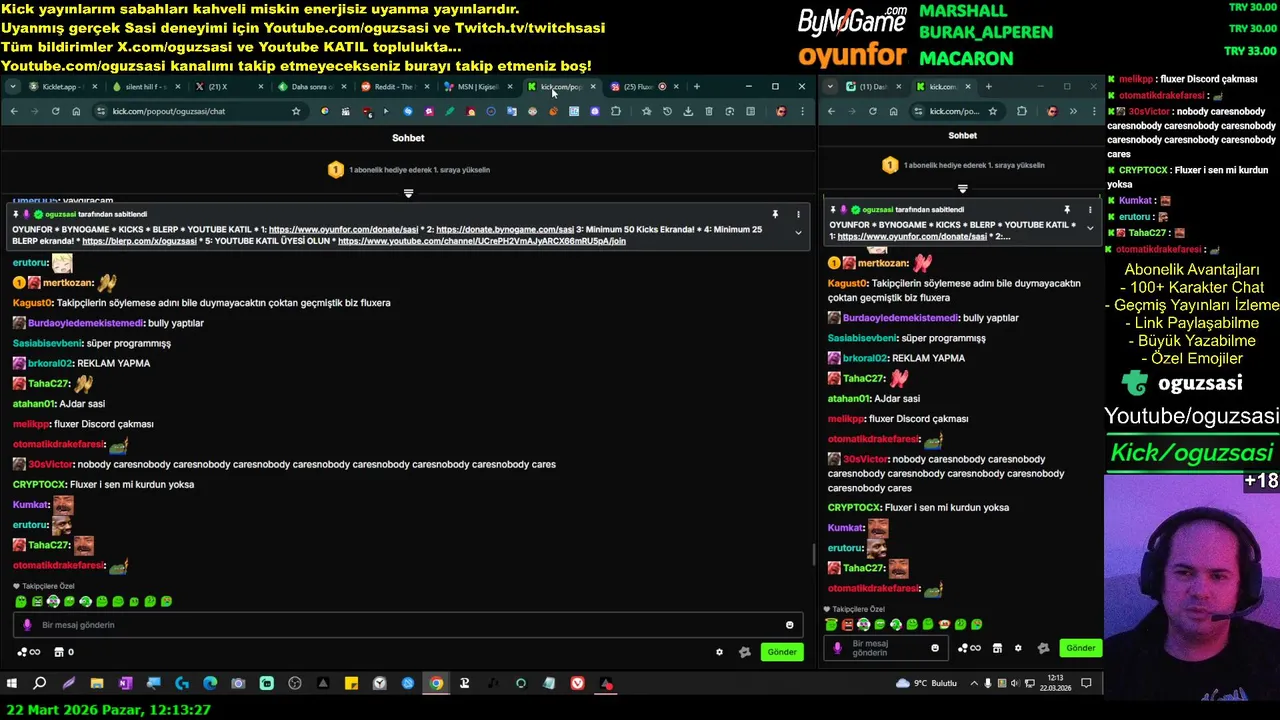Open the notification center icon in system tray

1086,683
